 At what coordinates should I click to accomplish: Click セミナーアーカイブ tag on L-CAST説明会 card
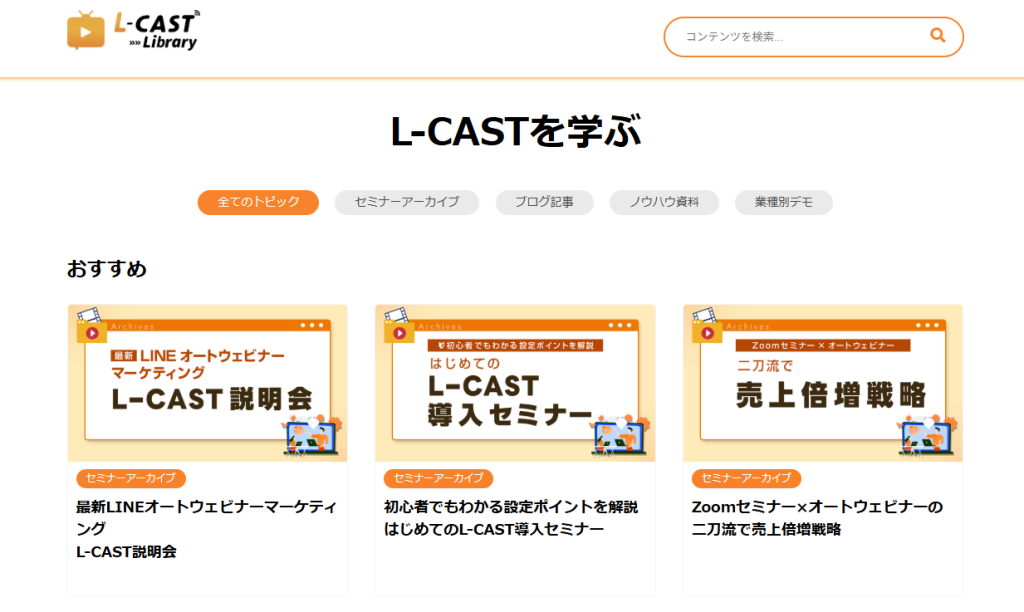pyautogui.click(x=131, y=478)
